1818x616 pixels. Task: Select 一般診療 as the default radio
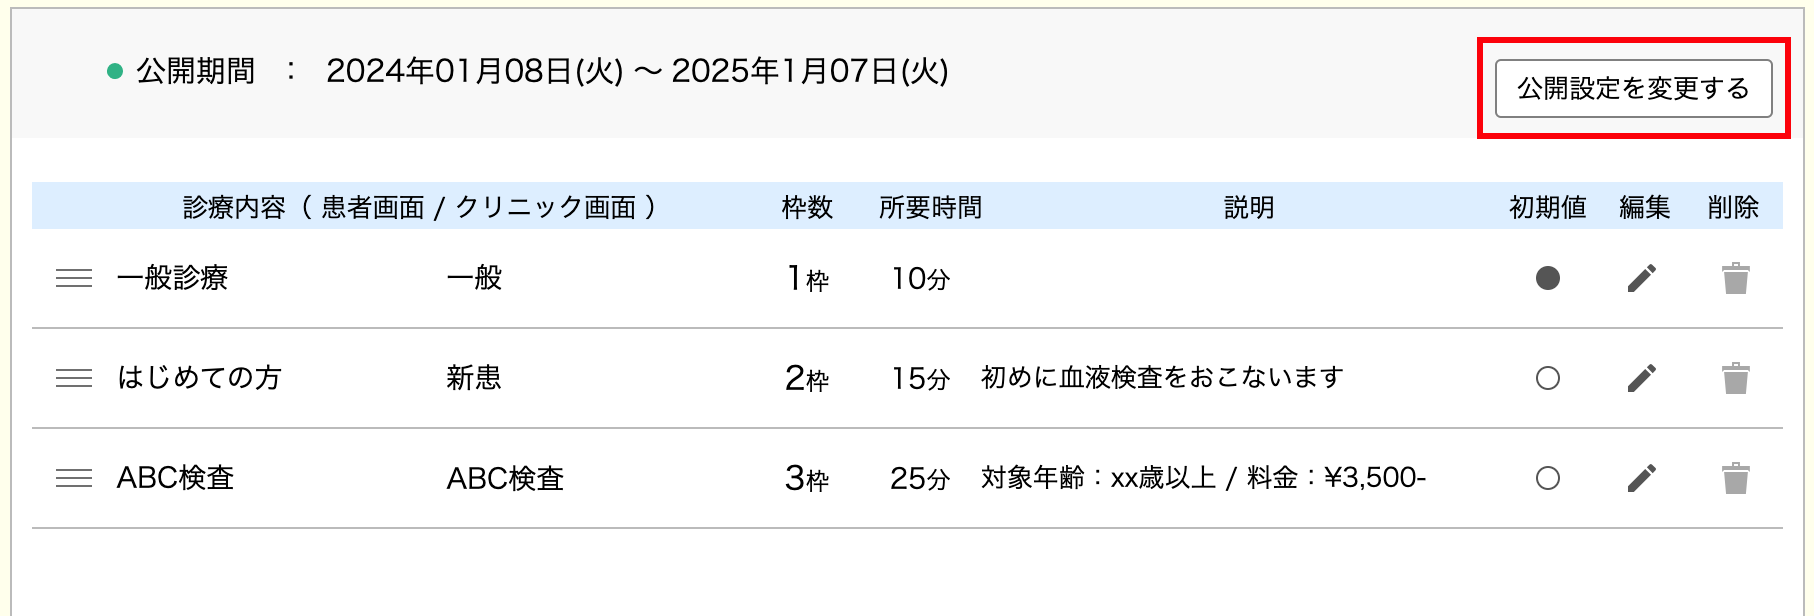tap(1547, 278)
